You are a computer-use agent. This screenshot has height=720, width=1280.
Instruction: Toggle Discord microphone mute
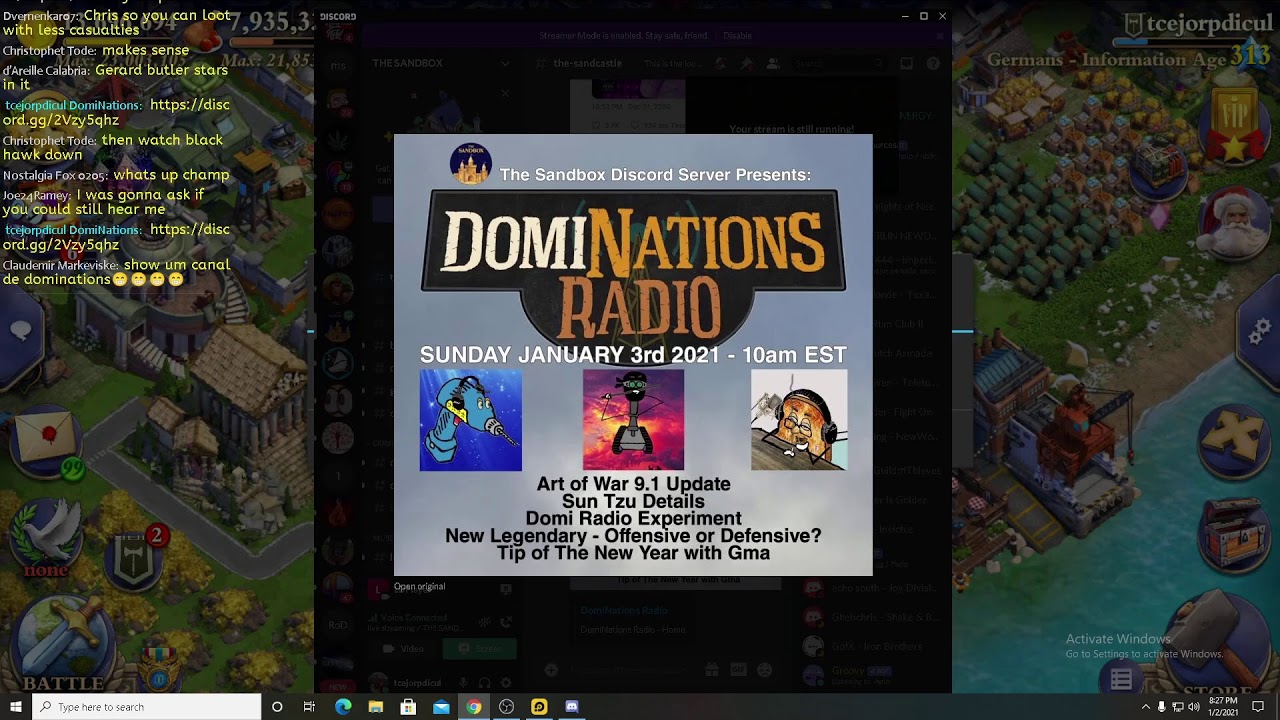coord(462,683)
